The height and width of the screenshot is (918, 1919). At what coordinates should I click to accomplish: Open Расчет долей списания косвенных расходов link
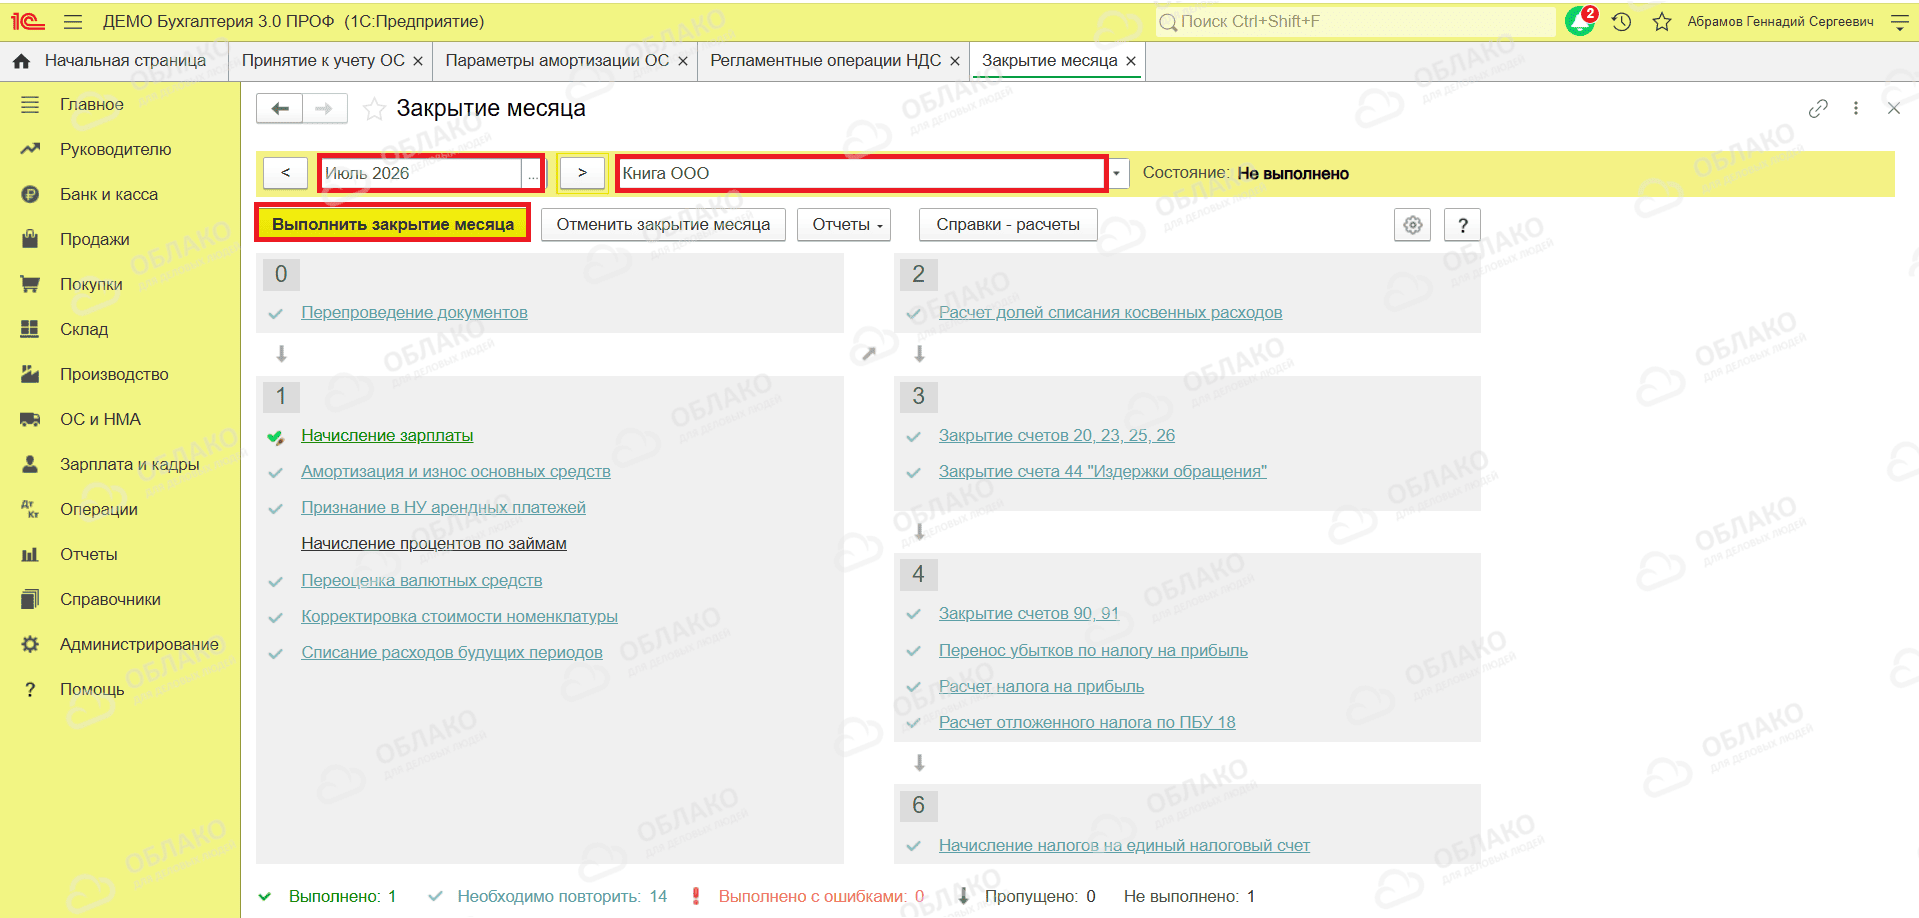pos(1110,313)
